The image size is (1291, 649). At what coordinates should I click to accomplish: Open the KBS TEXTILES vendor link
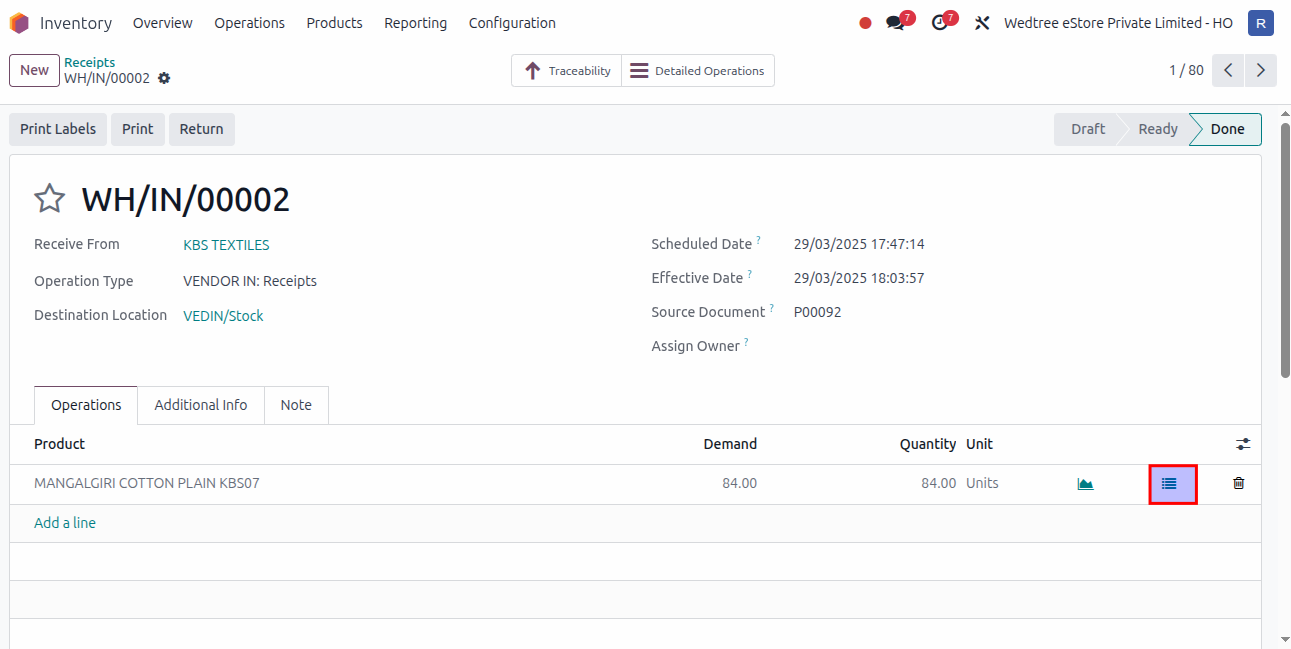coord(226,245)
